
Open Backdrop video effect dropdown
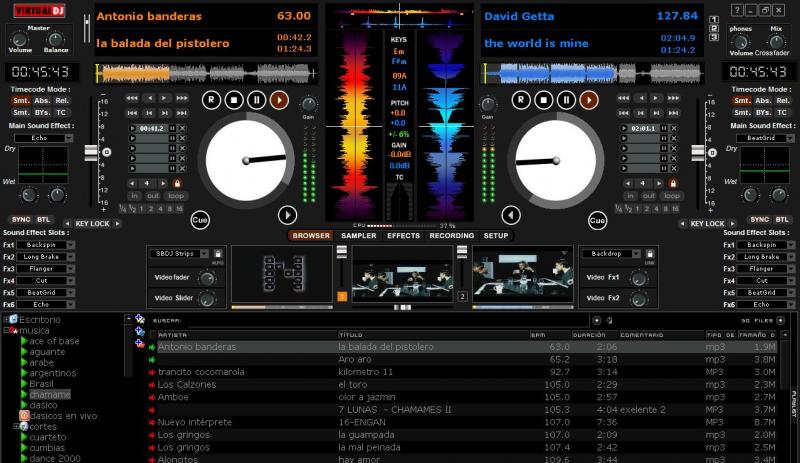636,254
